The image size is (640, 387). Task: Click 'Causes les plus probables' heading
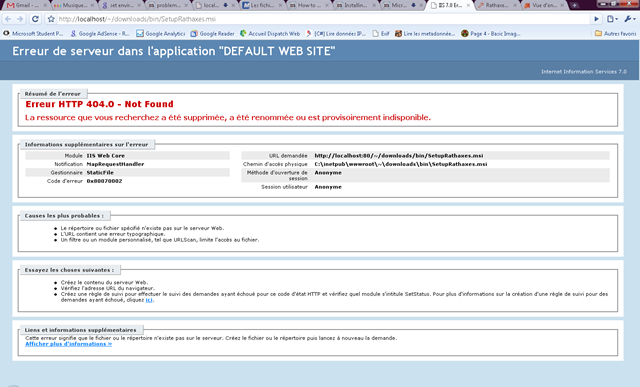(x=64, y=216)
